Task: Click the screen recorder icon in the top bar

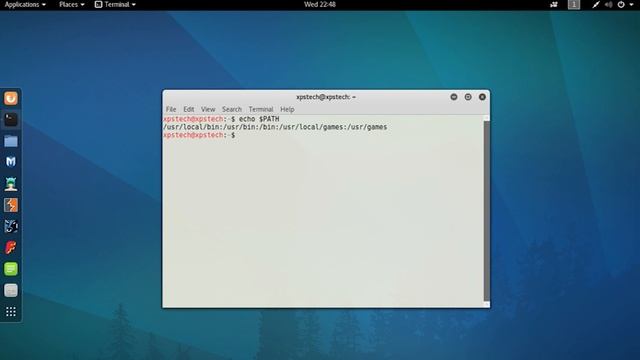Action: point(554,4)
